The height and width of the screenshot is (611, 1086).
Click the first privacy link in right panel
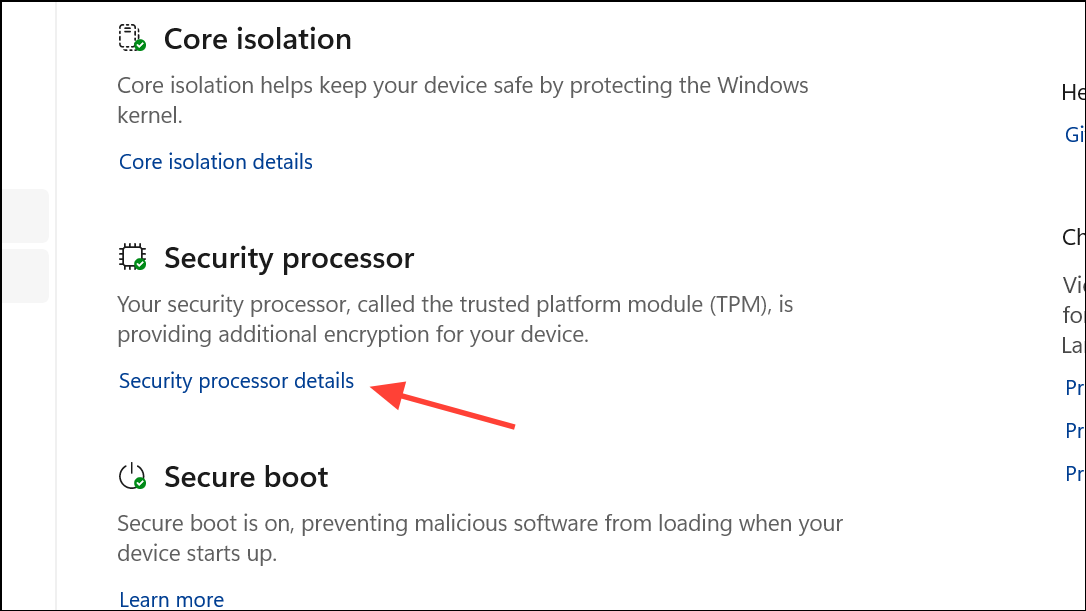[1075, 387]
